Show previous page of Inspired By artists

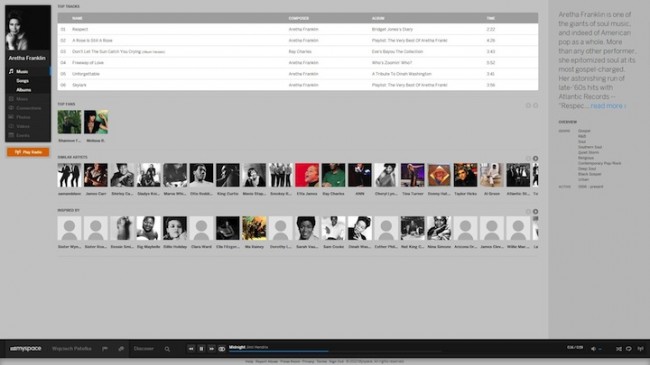(x=528, y=212)
